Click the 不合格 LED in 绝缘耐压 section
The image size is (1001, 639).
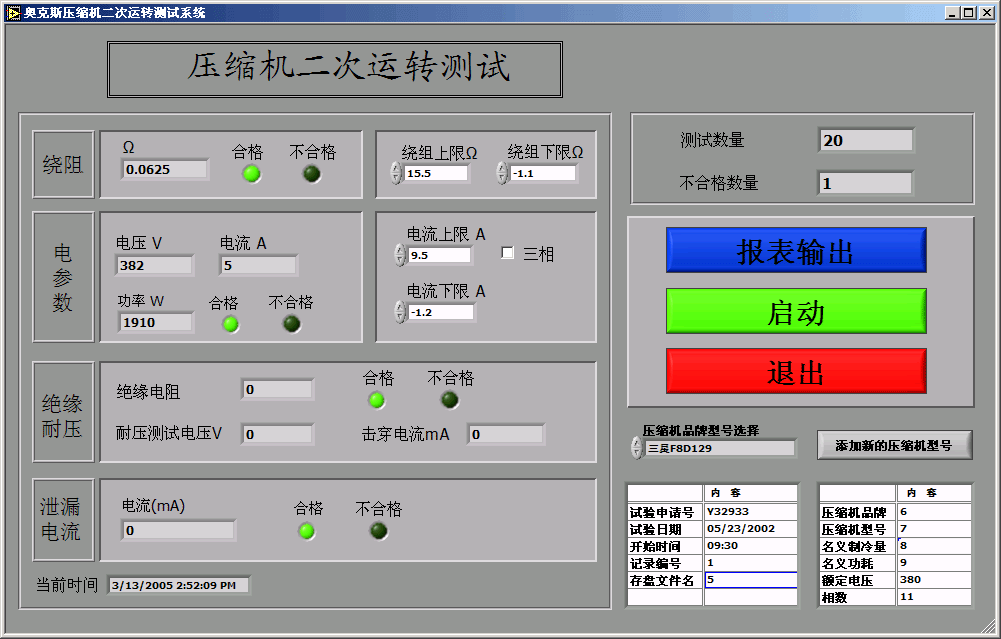(450, 400)
